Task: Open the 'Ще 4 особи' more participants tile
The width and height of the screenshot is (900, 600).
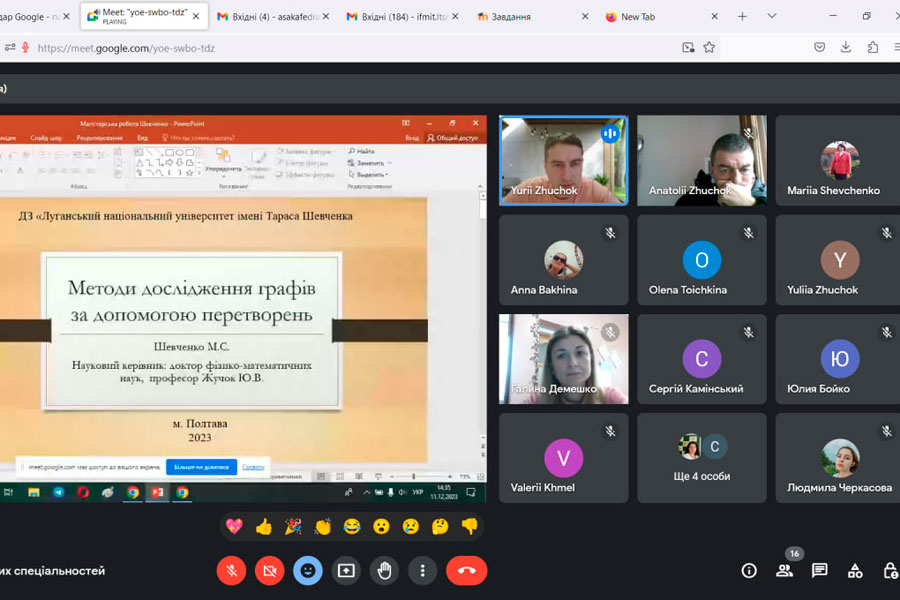Action: 702,458
